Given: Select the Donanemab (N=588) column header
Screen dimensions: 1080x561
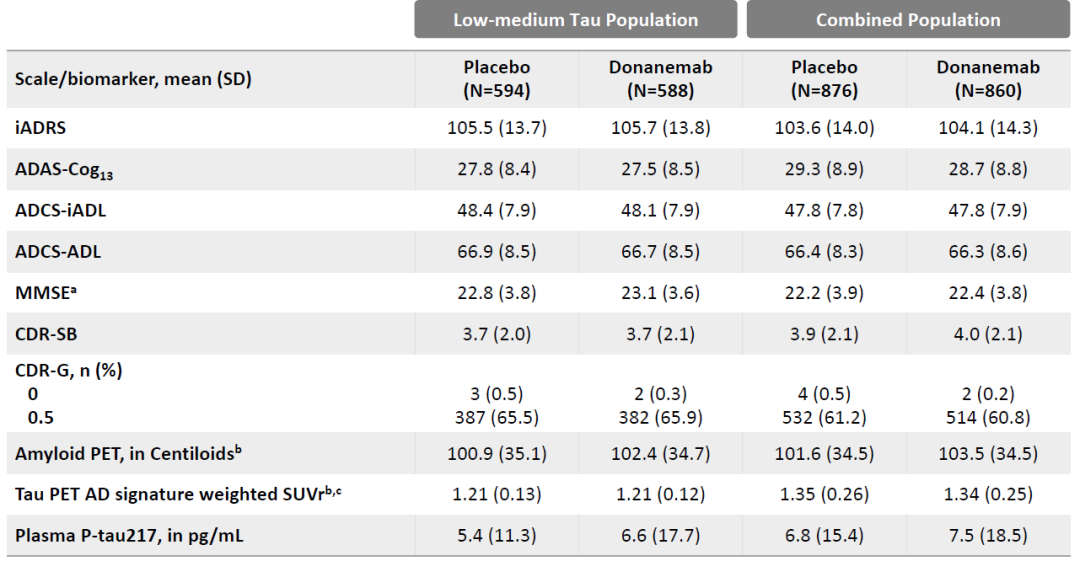Looking at the screenshot, I should click(x=661, y=79).
